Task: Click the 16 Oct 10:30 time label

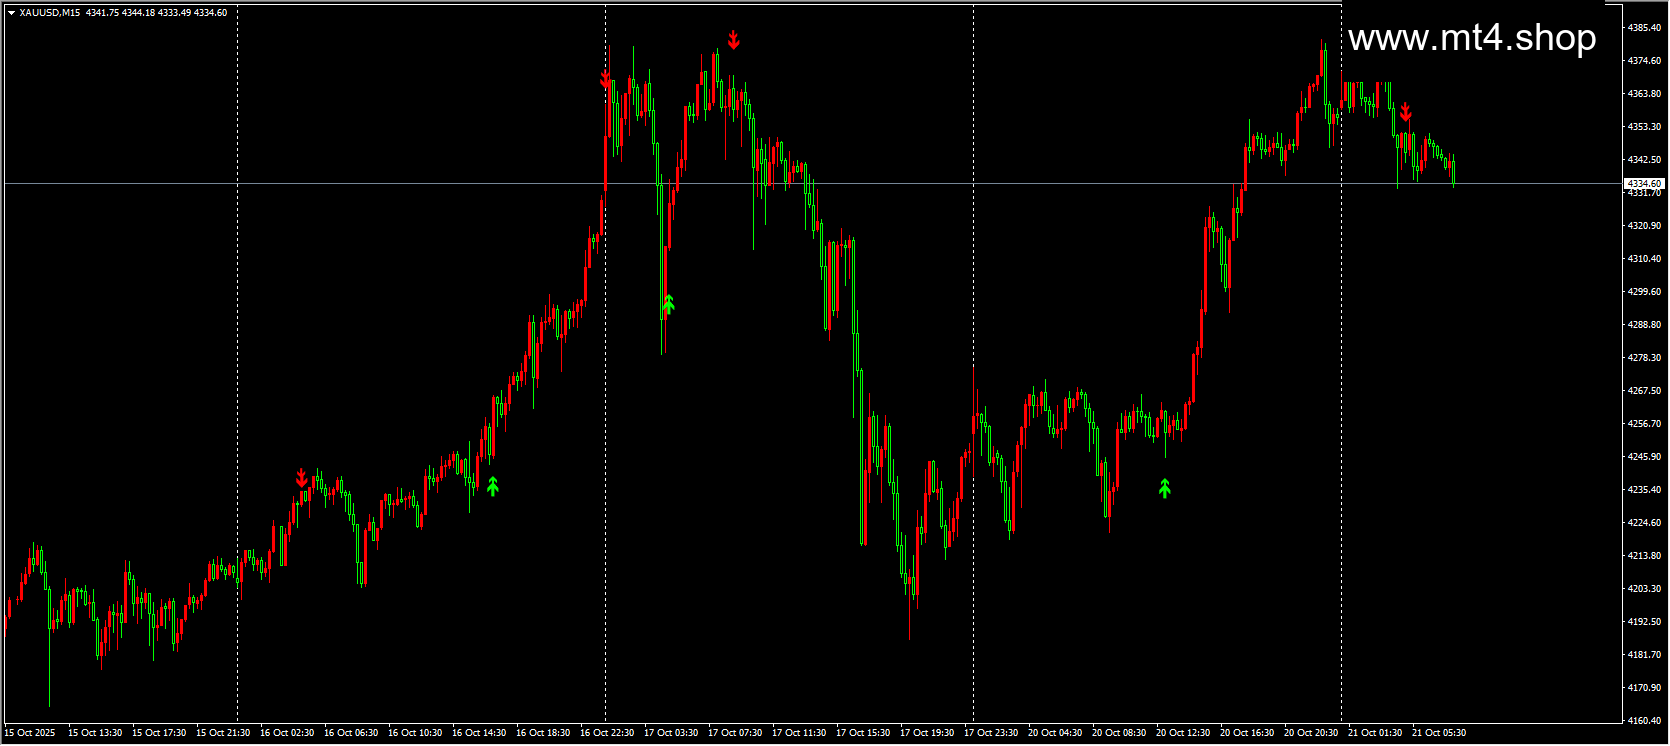Action: coord(415,733)
